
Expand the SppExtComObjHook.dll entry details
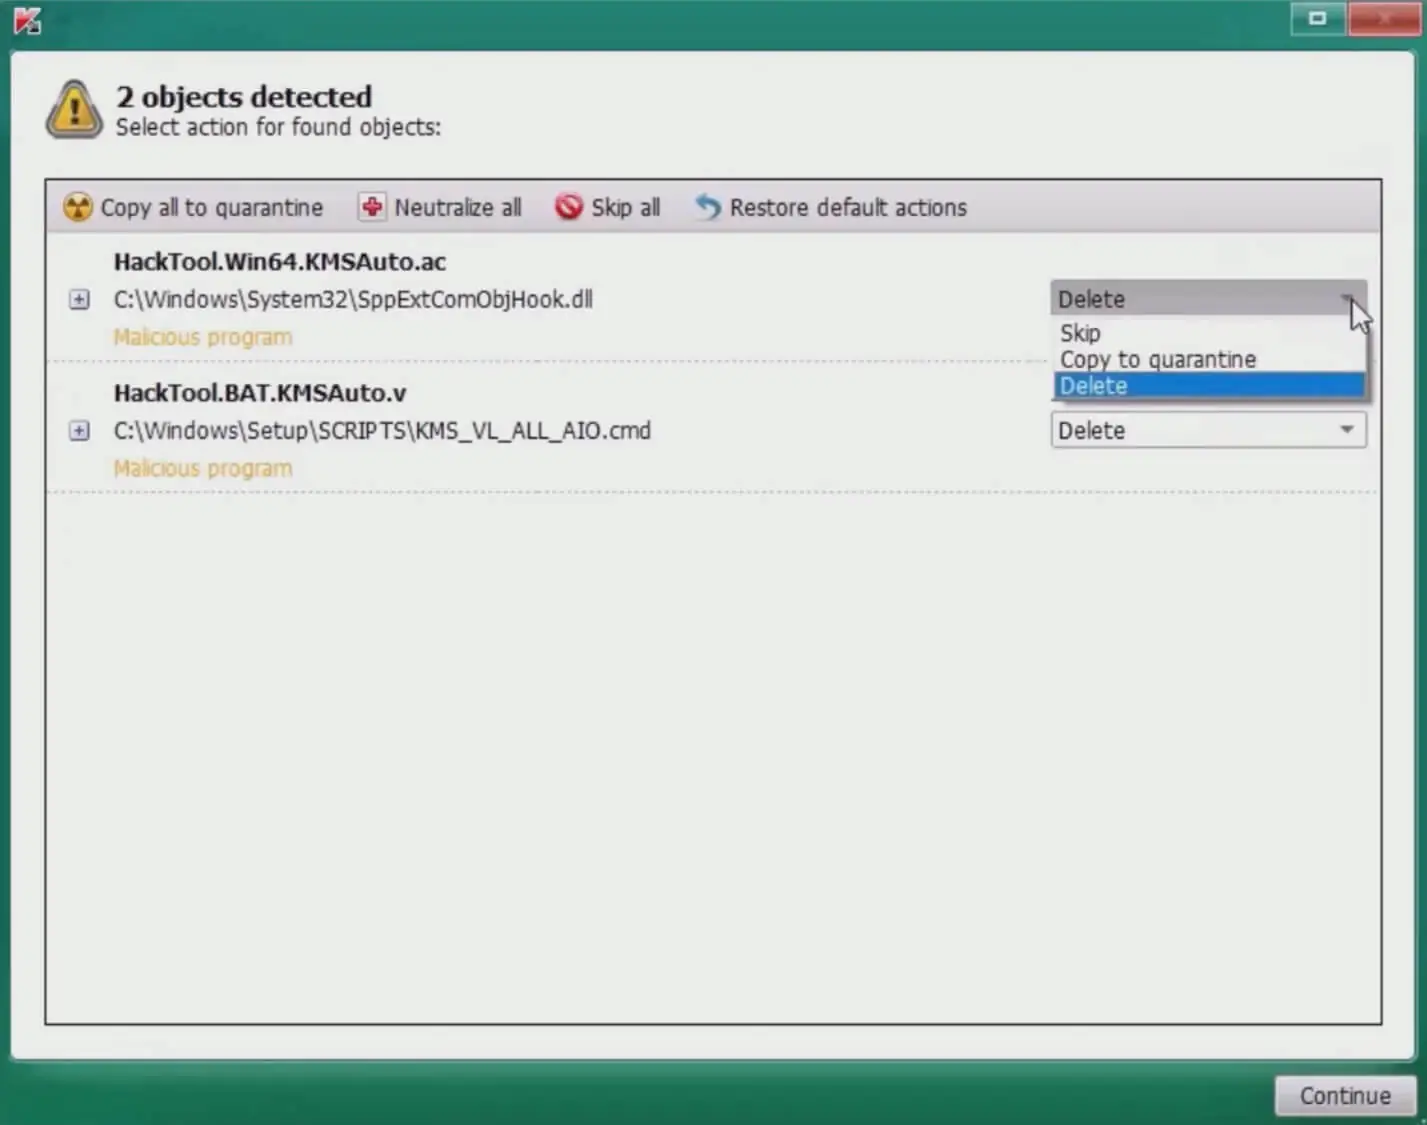[79, 299]
